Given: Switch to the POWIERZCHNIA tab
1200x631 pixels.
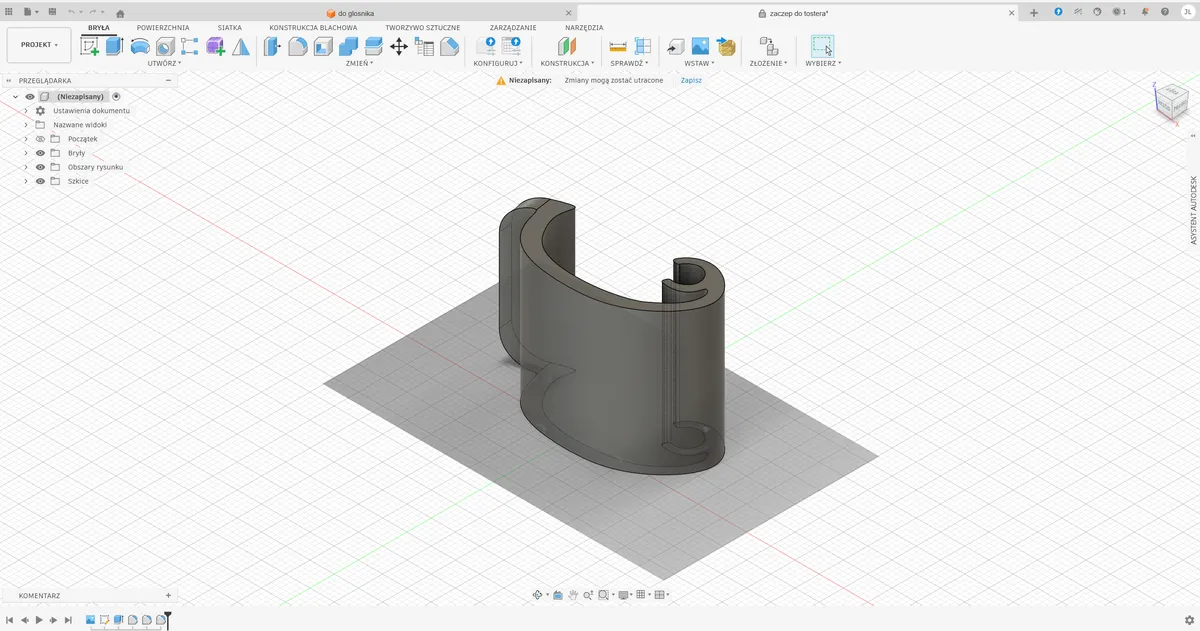Looking at the screenshot, I should 163,28.
